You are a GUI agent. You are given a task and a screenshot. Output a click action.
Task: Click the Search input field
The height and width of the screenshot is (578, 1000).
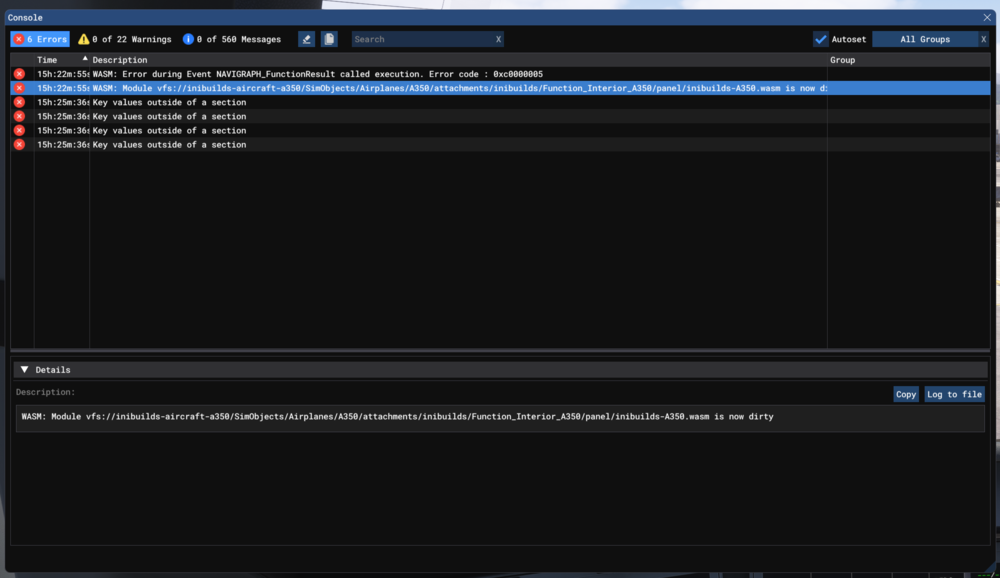tap(420, 39)
